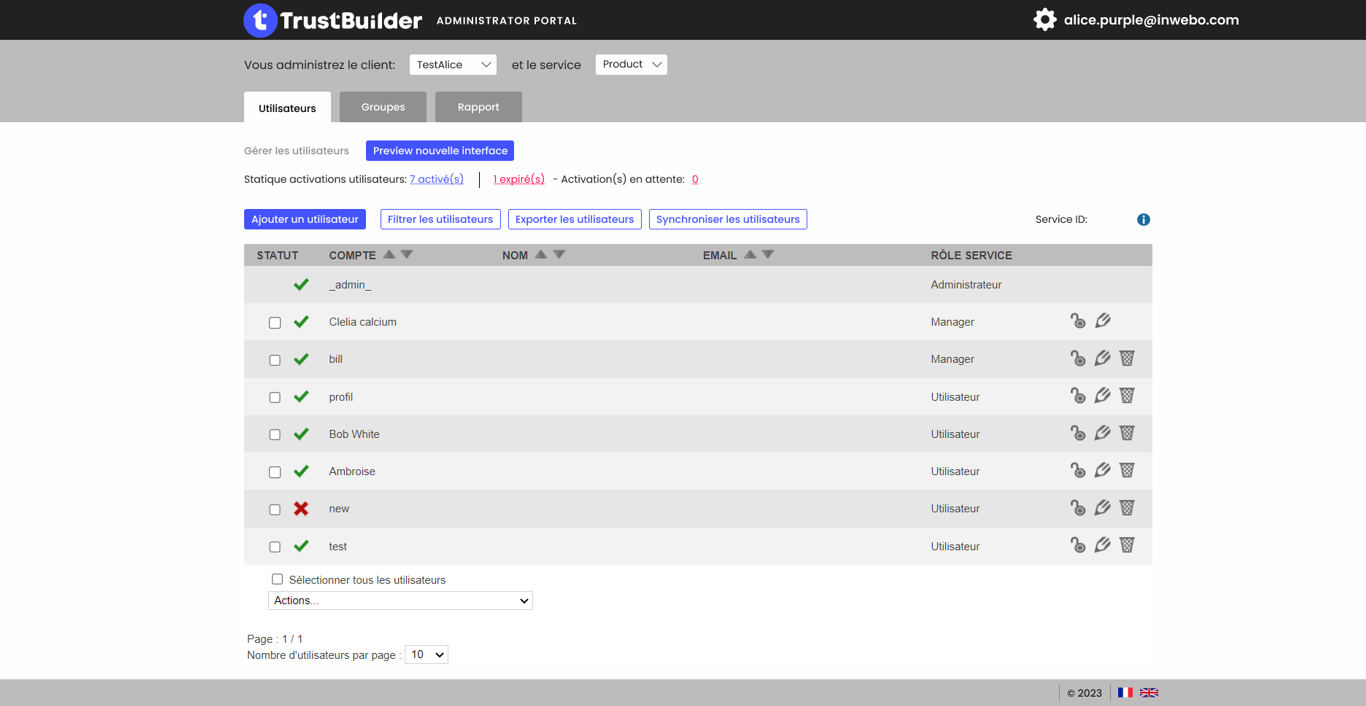This screenshot has width=1366, height=706.
Task: Open the 7 activé(s) link
Action: click(x=436, y=178)
